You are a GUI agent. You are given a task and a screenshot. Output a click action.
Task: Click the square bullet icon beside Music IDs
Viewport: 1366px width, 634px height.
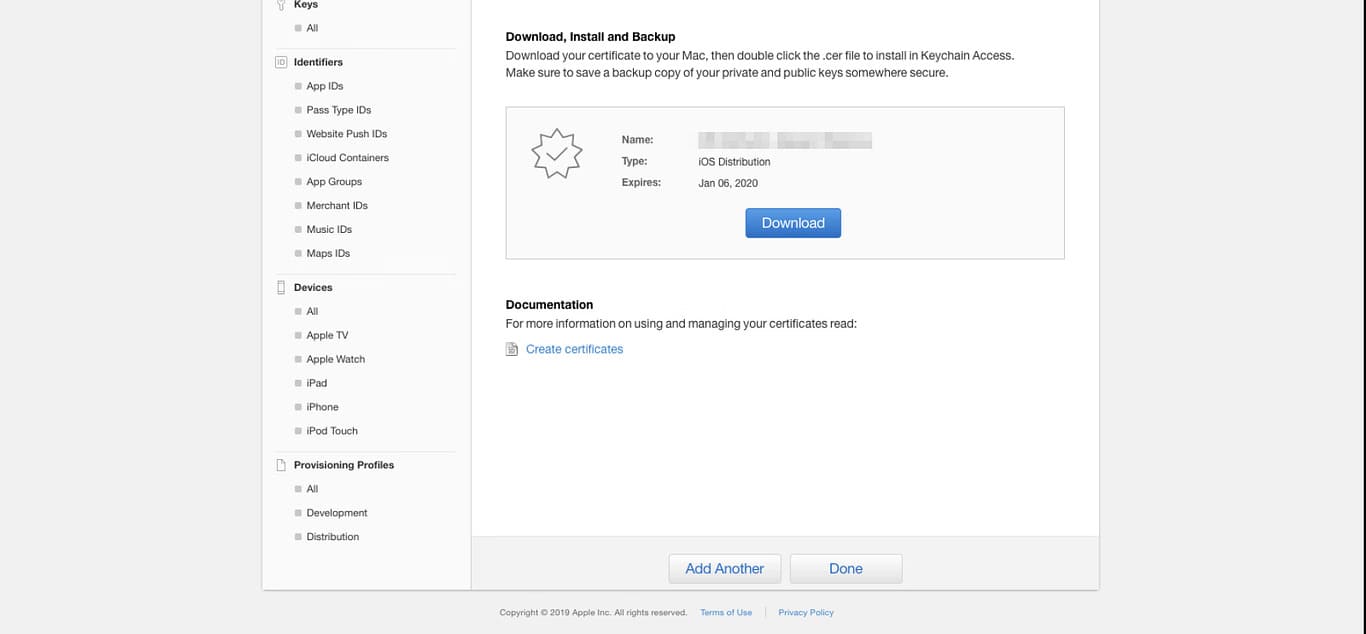(x=298, y=229)
